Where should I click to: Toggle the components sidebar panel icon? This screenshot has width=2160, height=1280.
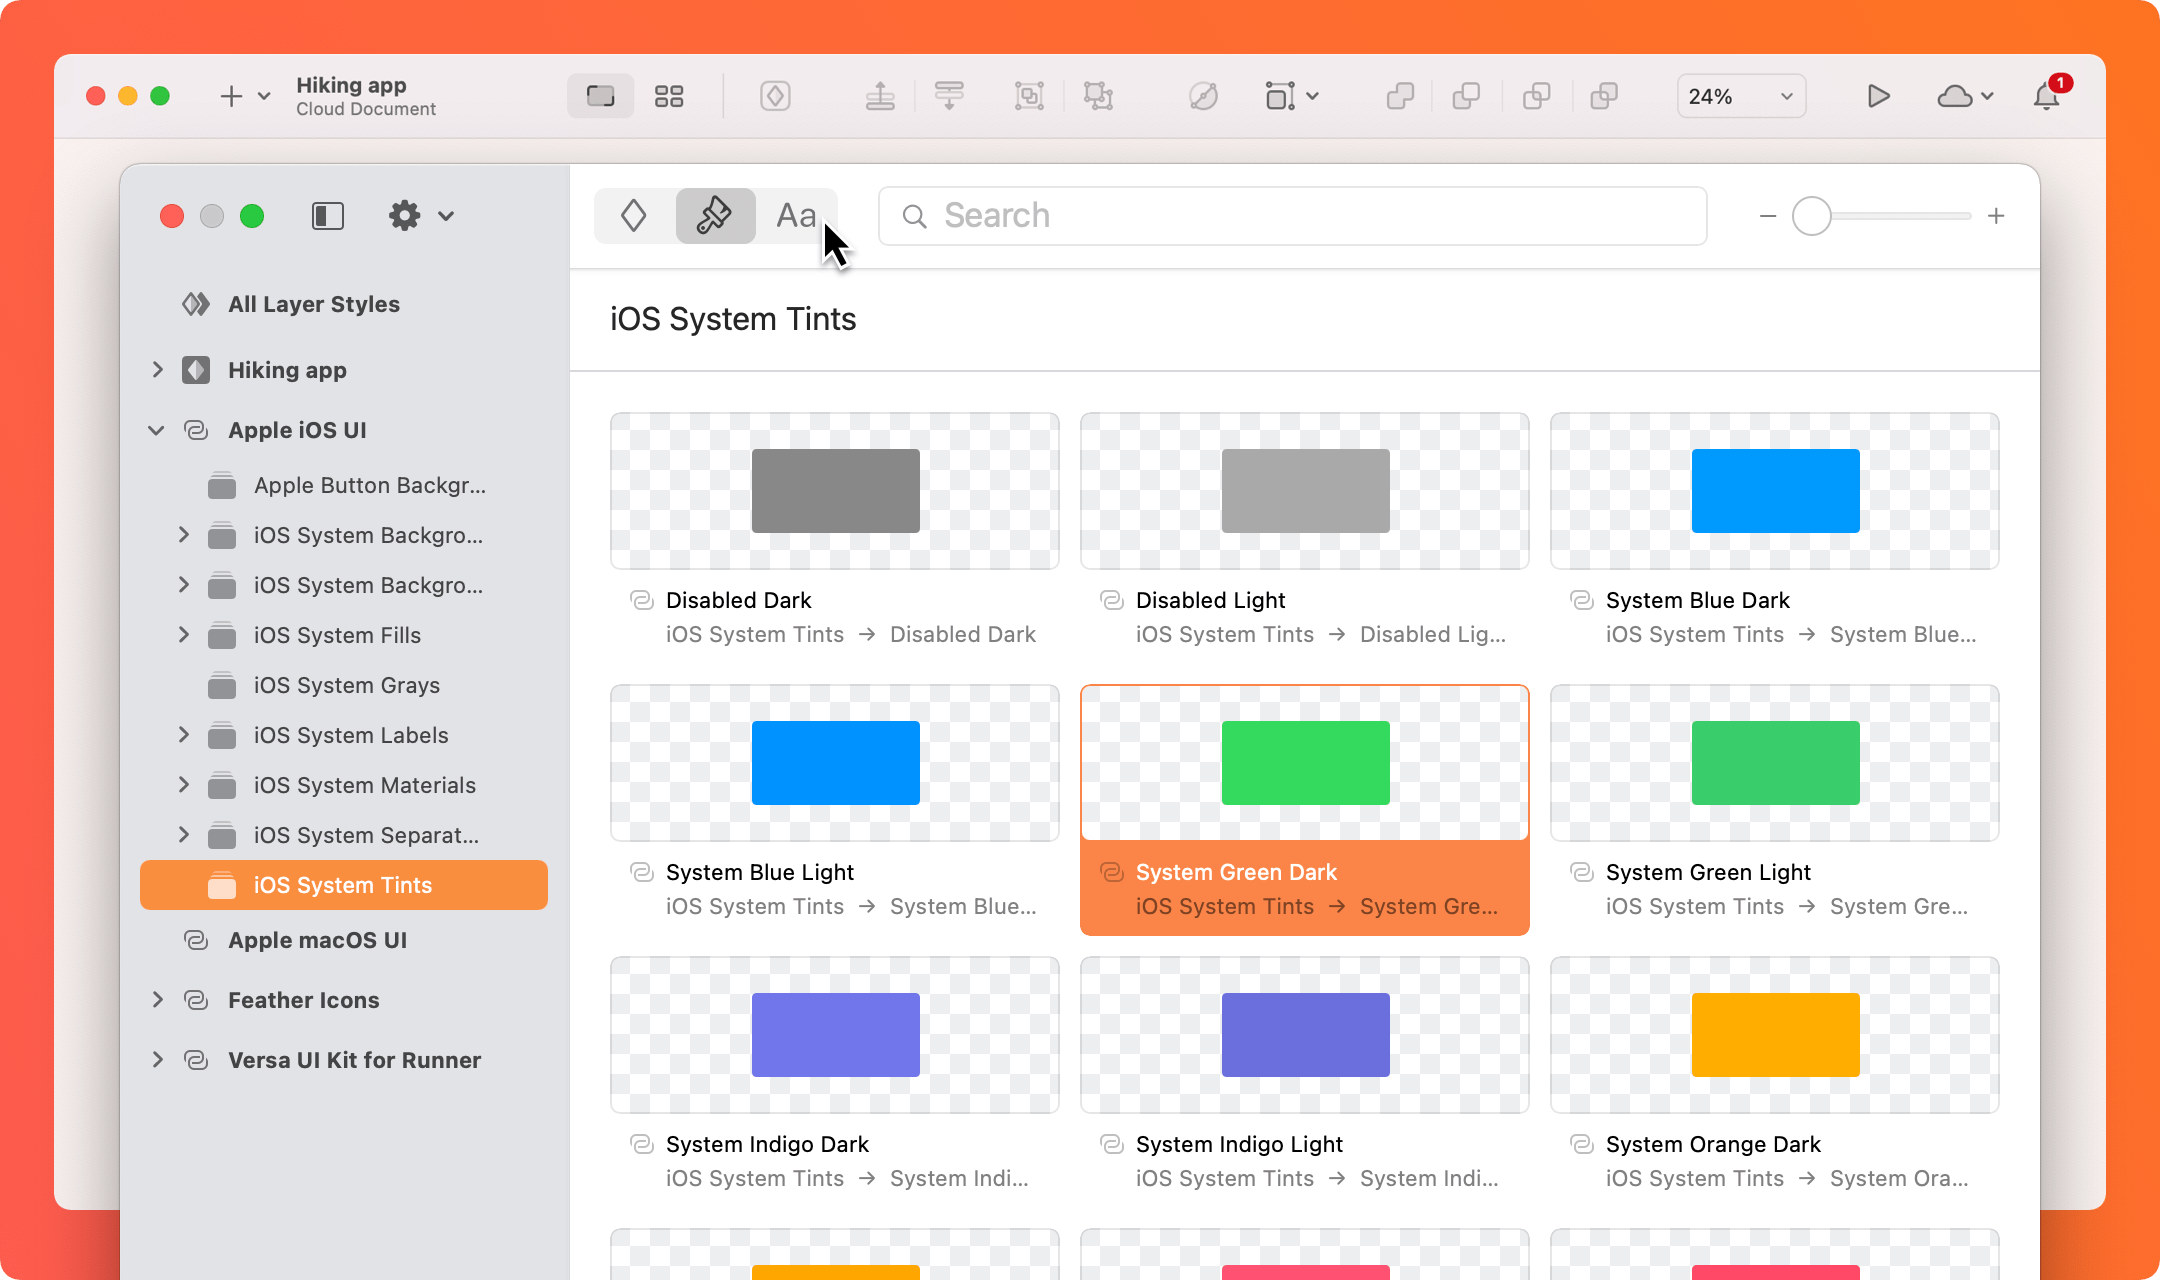[328, 216]
